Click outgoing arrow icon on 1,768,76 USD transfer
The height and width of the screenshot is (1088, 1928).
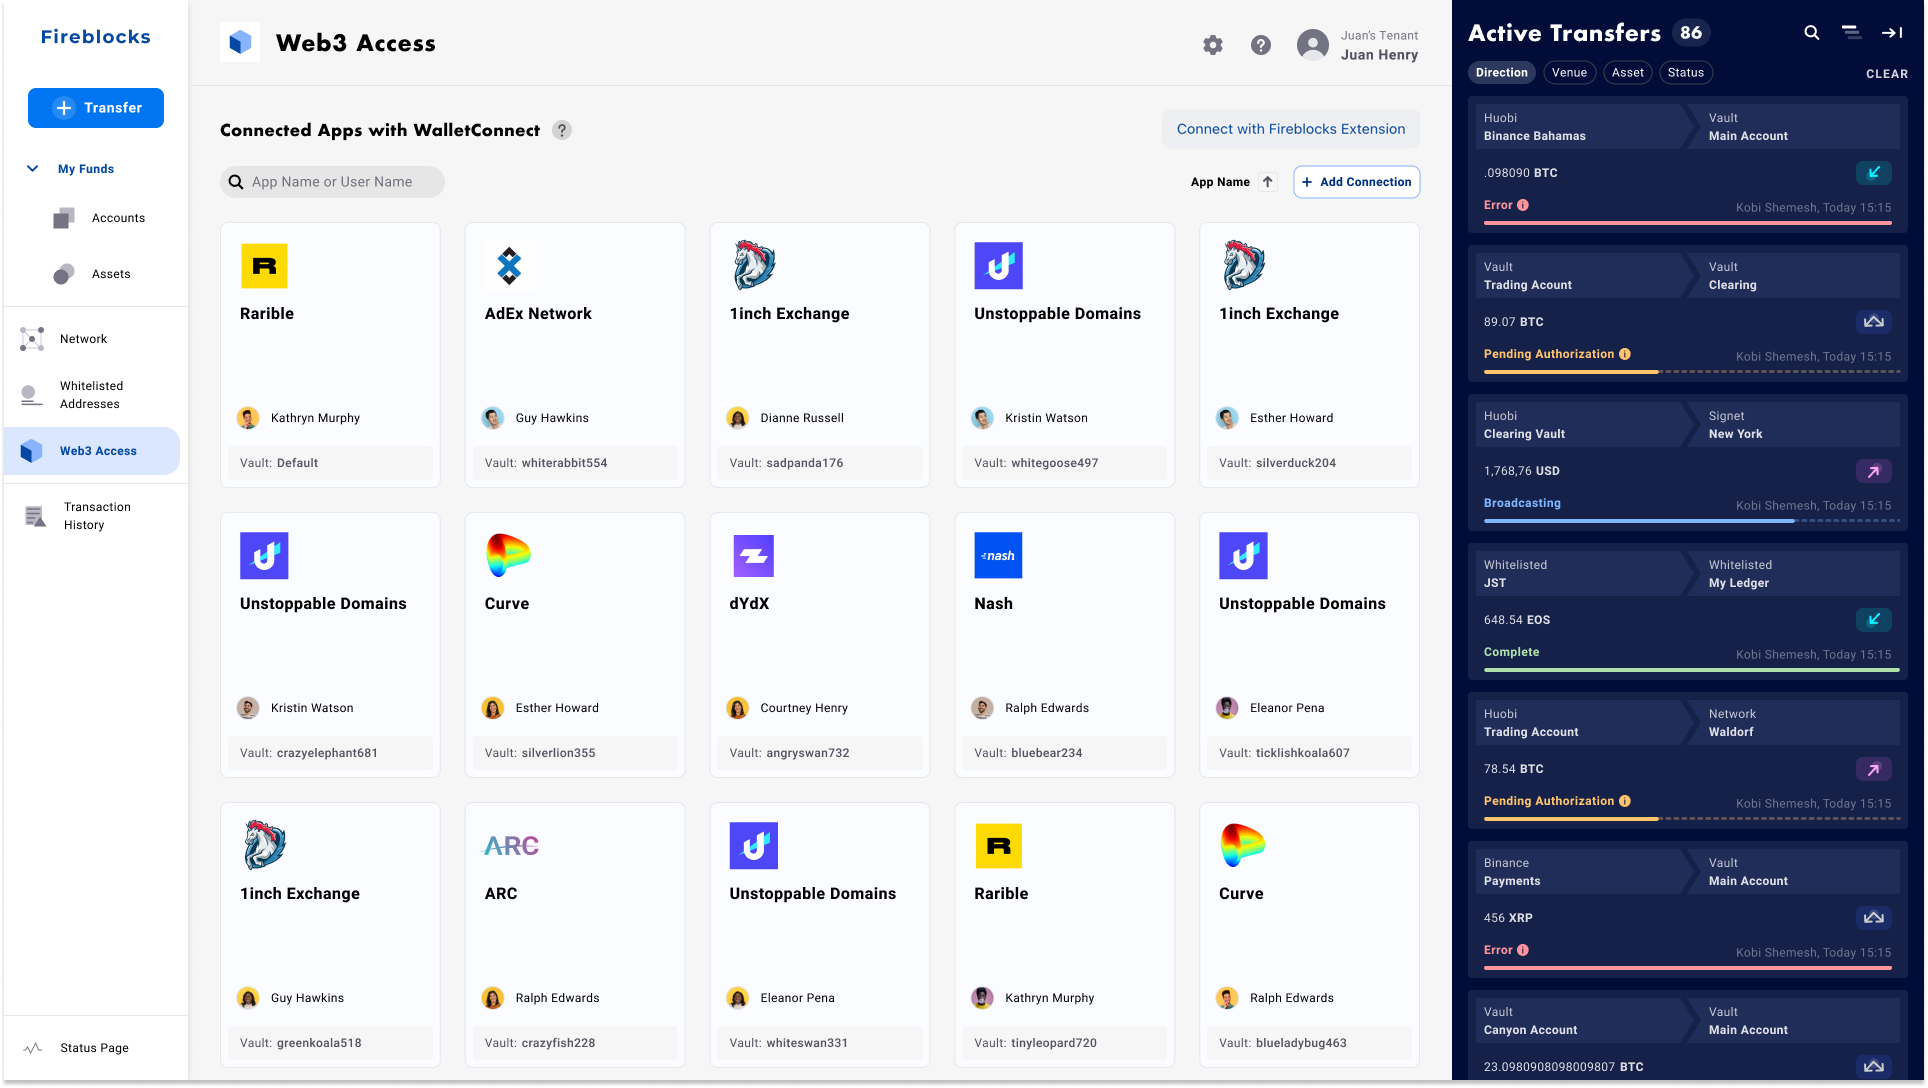pyautogui.click(x=1874, y=471)
